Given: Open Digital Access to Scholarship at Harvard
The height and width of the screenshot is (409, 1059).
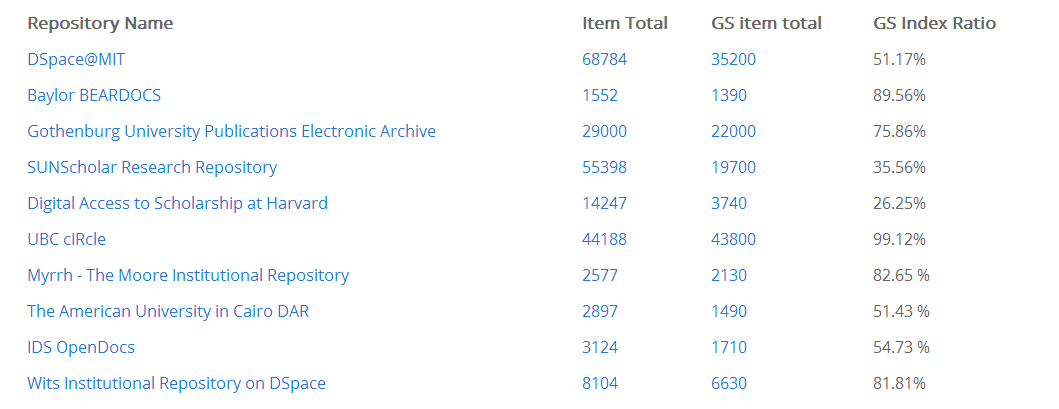Looking at the screenshot, I should click(177, 203).
